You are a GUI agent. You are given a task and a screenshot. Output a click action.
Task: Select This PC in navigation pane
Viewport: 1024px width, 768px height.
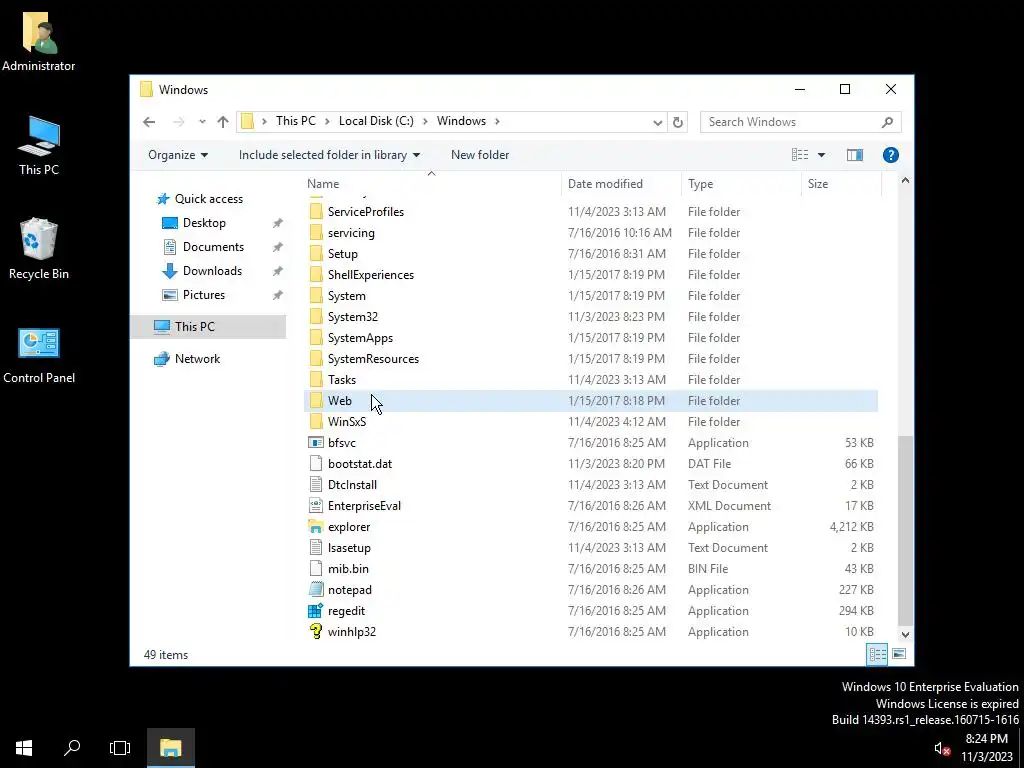(208, 327)
